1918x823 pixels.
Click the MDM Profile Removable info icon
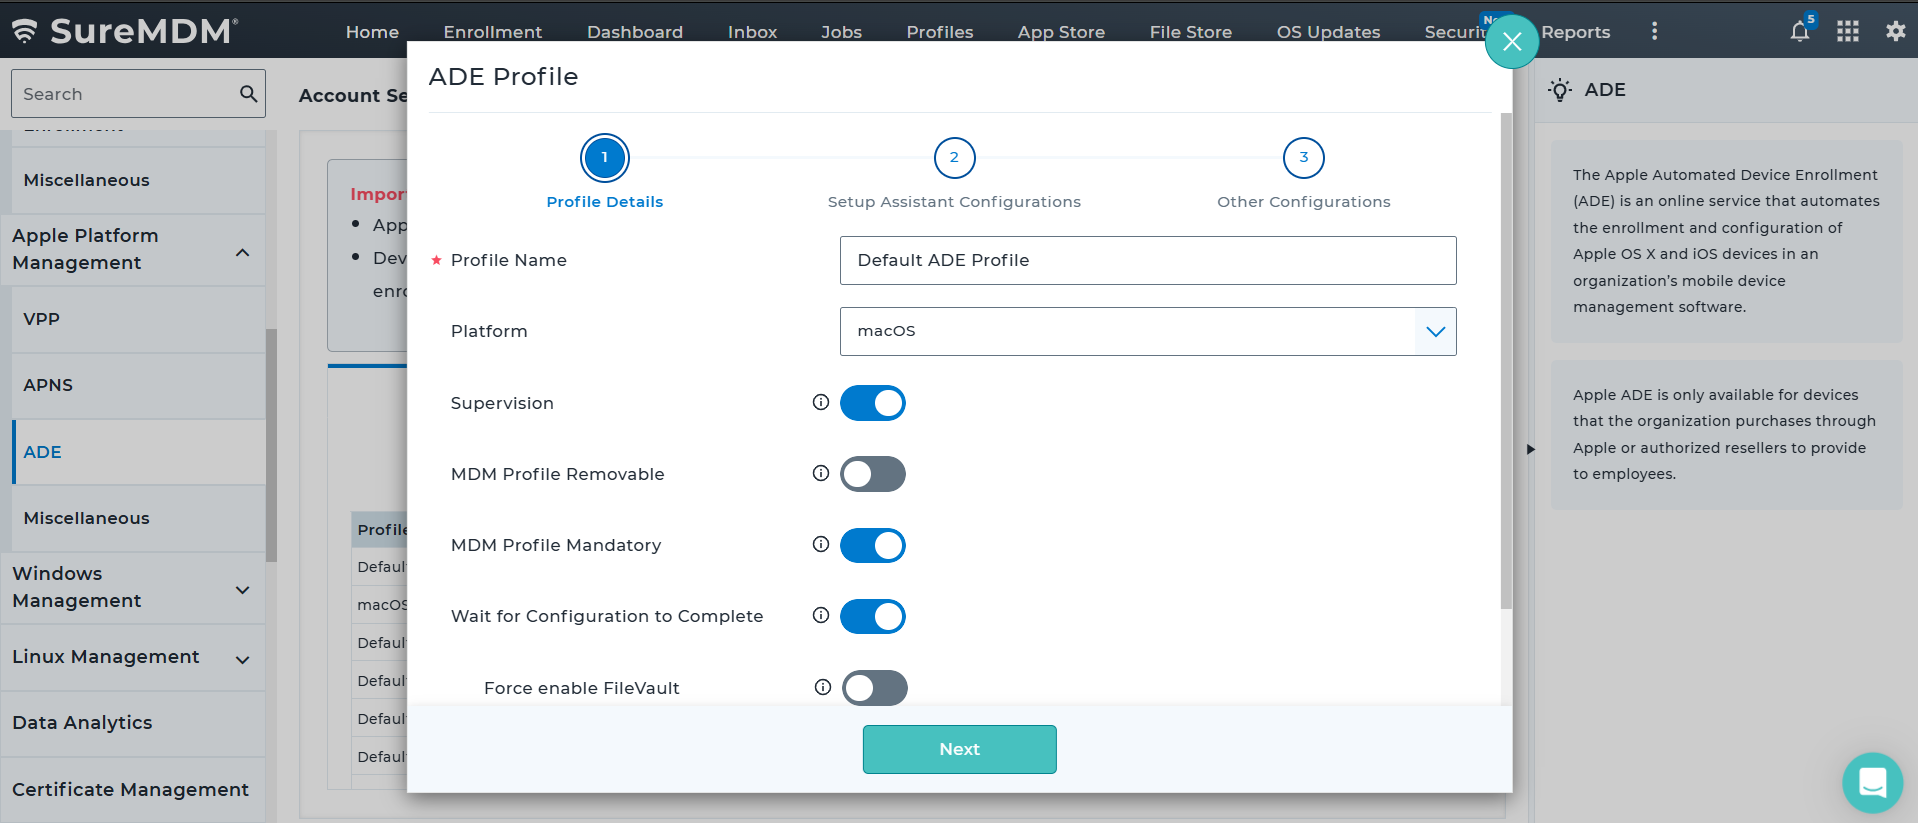pos(821,474)
